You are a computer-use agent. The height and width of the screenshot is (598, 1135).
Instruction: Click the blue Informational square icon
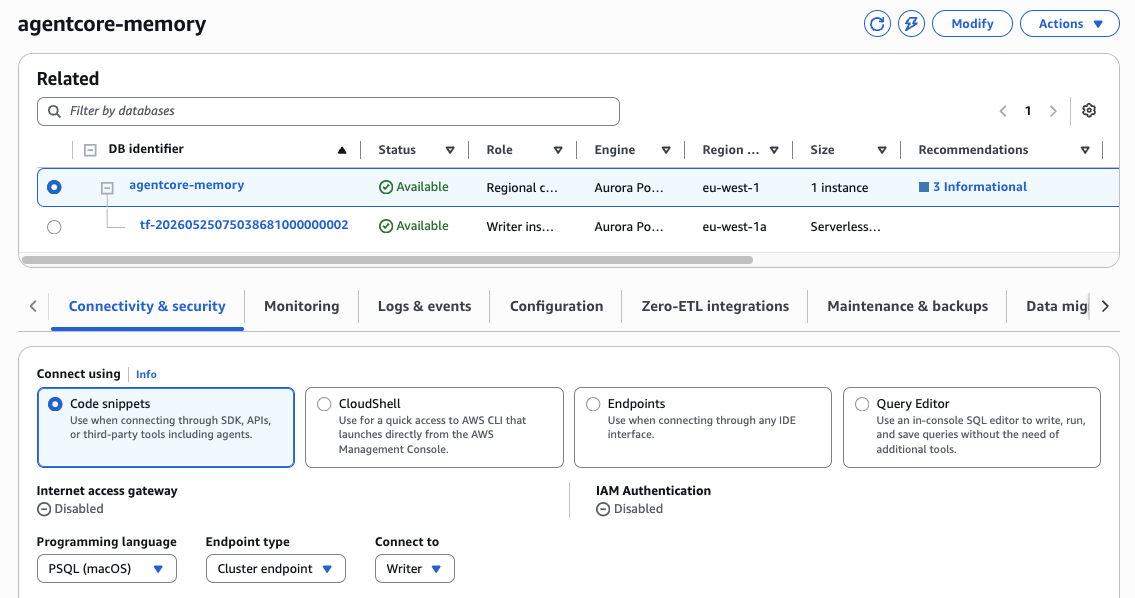click(x=924, y=187)
